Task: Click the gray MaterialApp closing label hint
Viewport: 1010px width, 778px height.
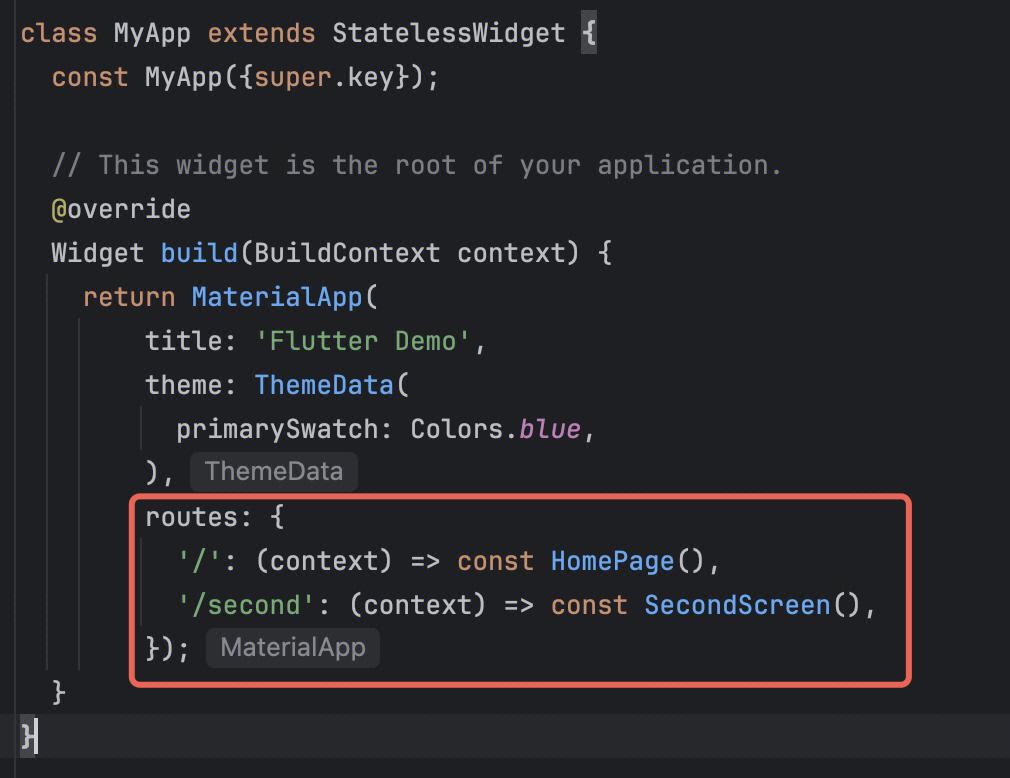Action: click(293, 648)
